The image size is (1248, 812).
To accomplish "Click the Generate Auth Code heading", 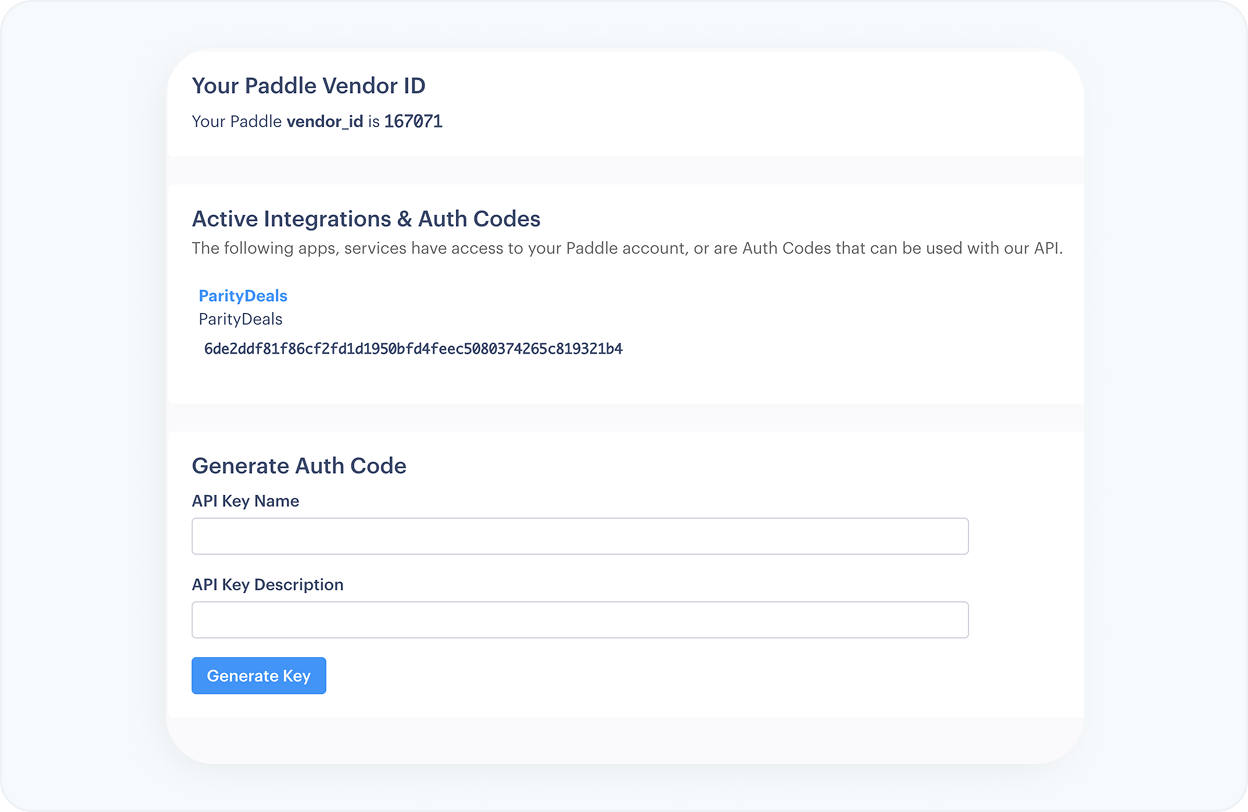I will (299, 466).
